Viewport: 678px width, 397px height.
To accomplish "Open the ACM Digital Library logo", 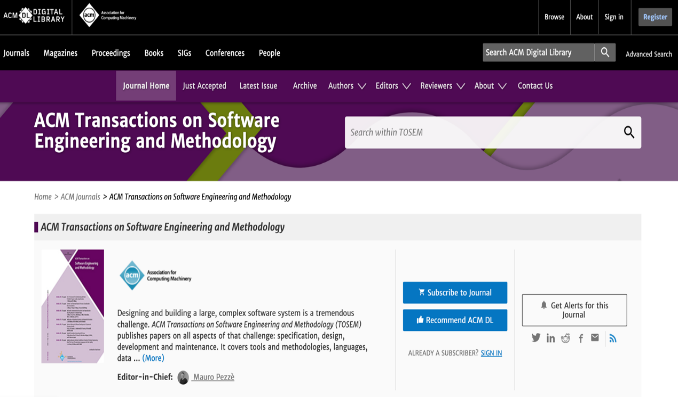I will click(34, 16).
